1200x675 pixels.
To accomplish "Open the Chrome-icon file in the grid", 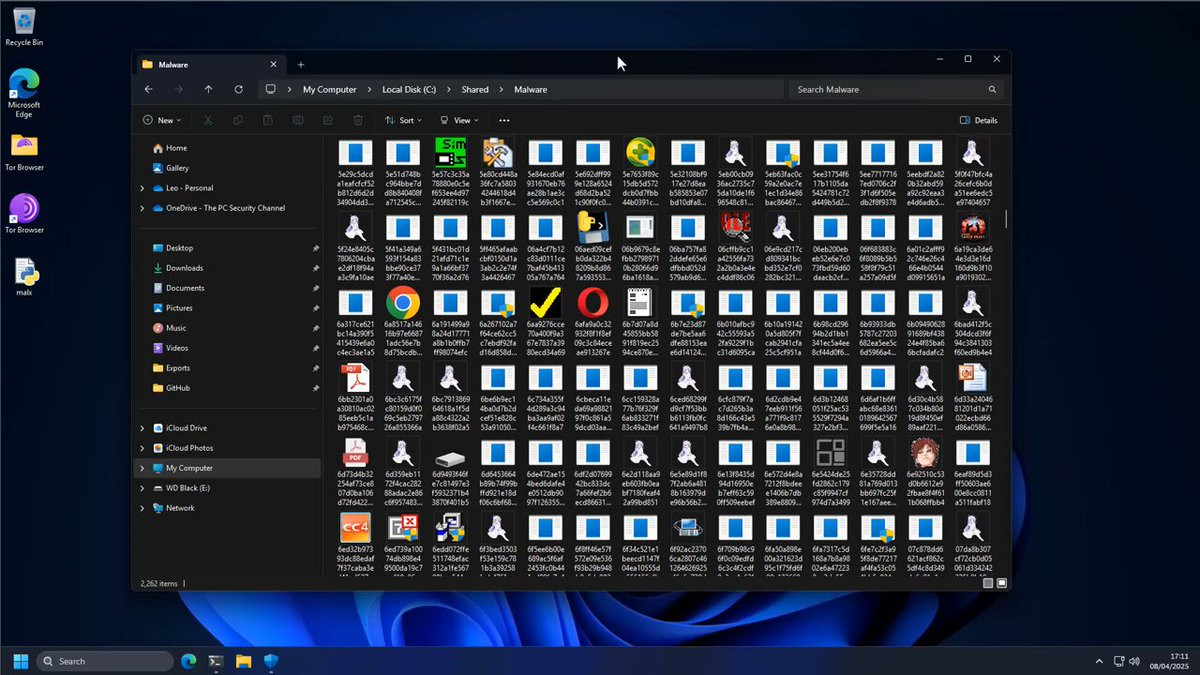I will [x=403, y=302].
